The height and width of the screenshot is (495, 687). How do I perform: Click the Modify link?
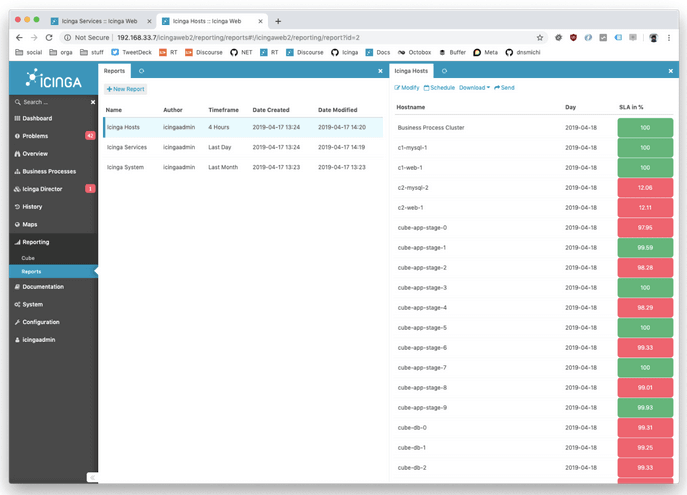[407, 88]
